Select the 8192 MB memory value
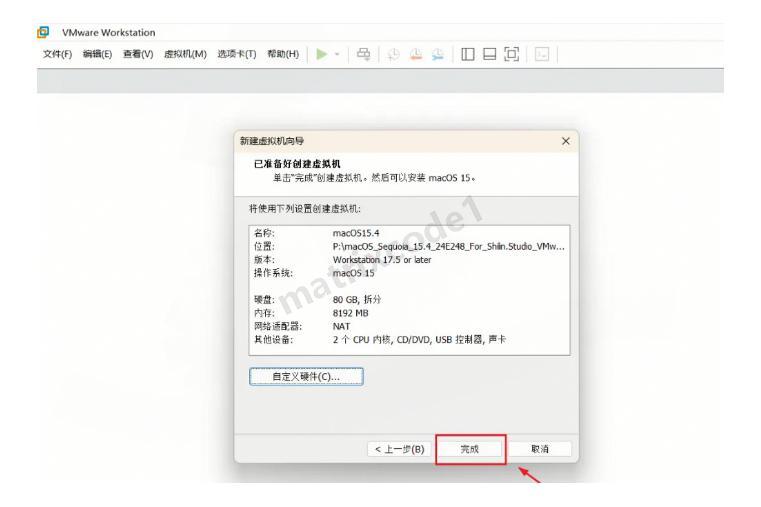Screen dimensions: 761x507 point(350,313)
